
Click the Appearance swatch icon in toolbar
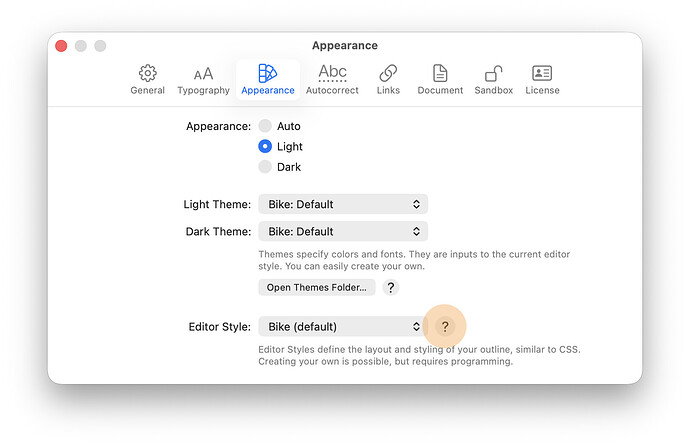pyautogui.click(x=267, y=73)
